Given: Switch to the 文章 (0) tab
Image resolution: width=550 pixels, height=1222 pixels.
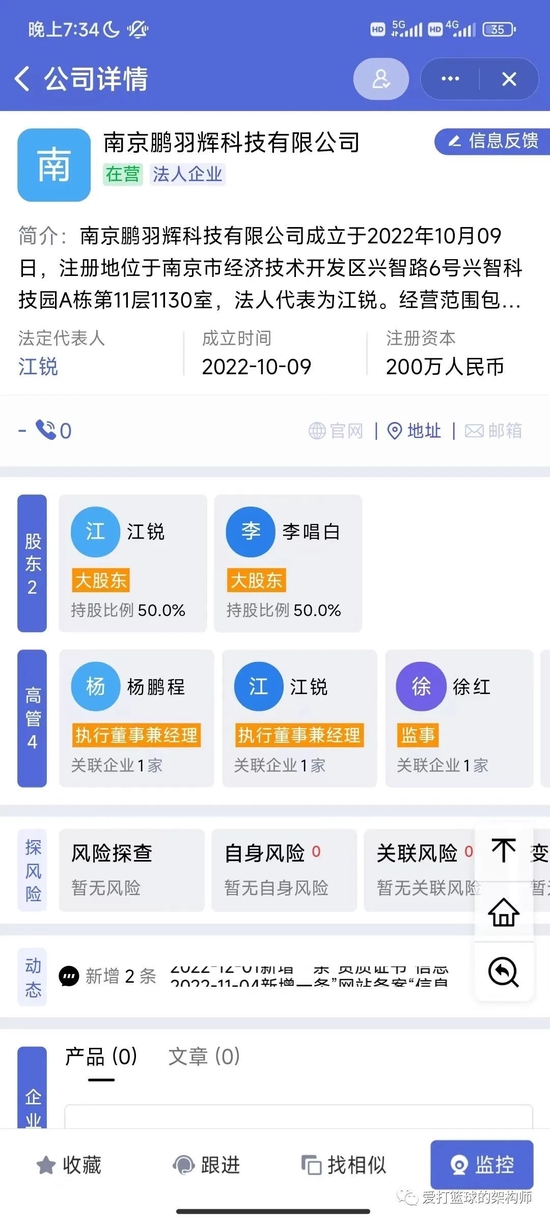Looking at the screenshot, I should tap(204, 1056).
